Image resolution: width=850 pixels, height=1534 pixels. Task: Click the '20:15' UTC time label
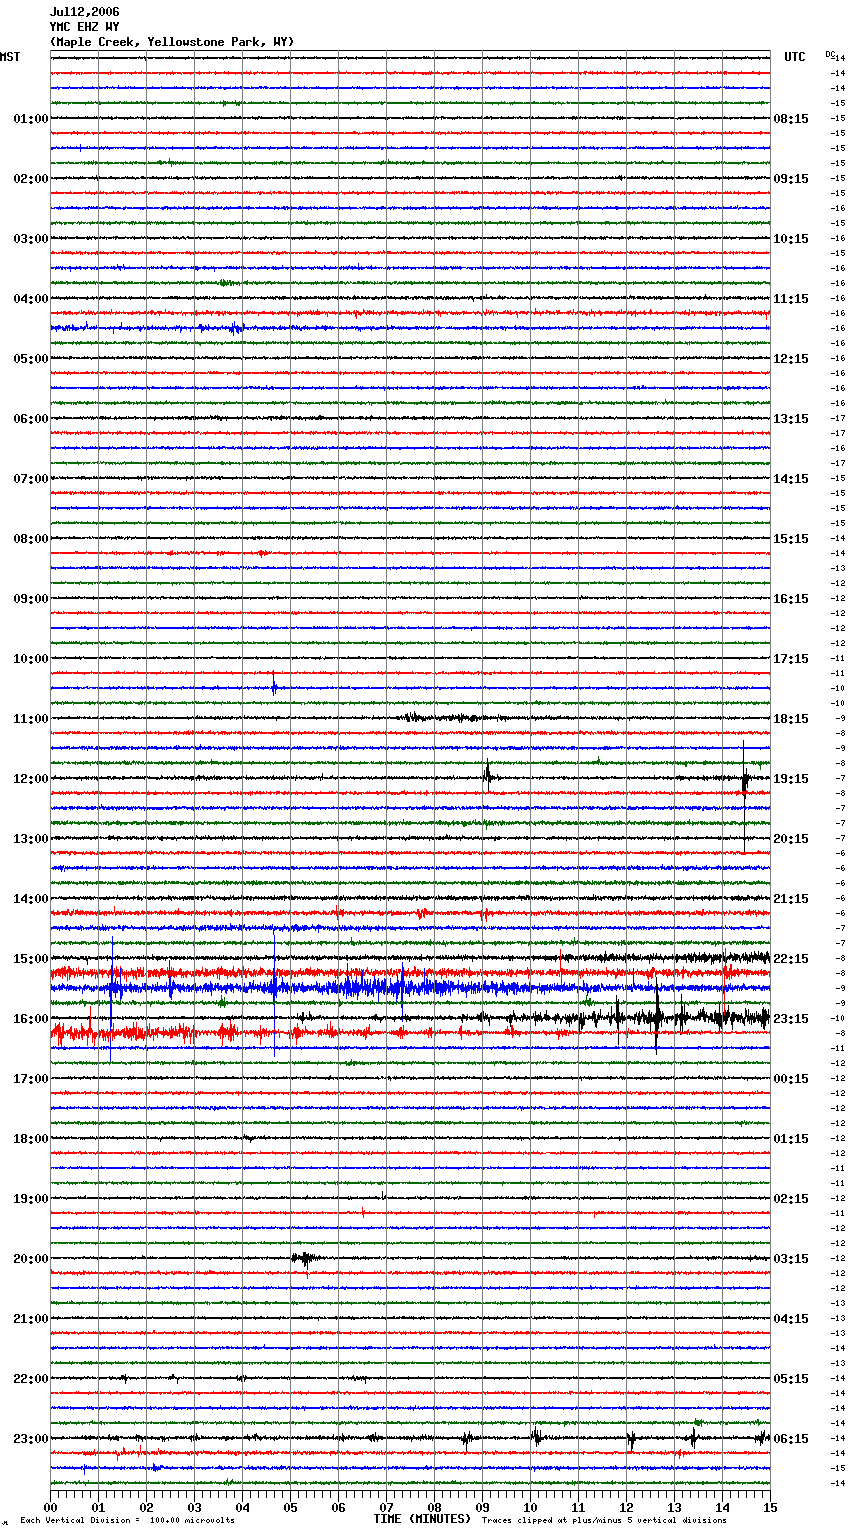click(x=791, y=839)
